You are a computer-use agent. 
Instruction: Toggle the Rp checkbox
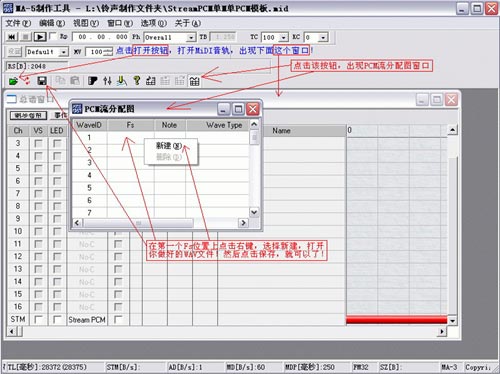coord(53,36)
